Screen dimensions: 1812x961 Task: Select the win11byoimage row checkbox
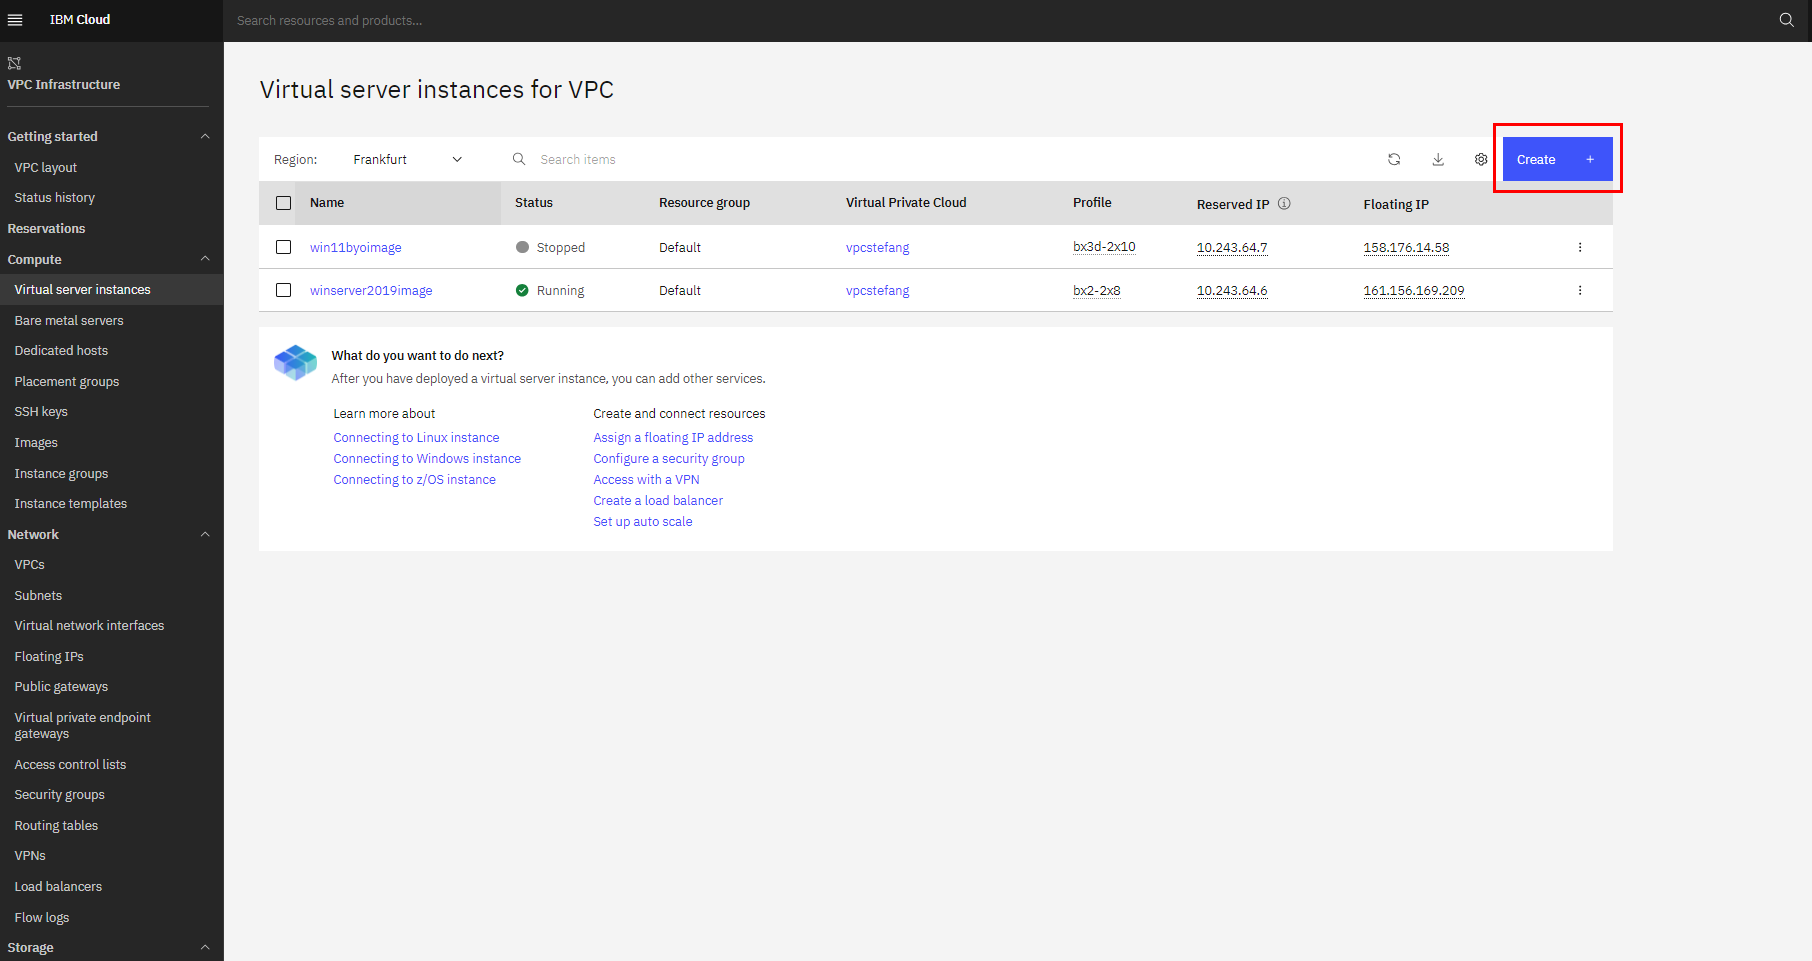tap(283, 247)
